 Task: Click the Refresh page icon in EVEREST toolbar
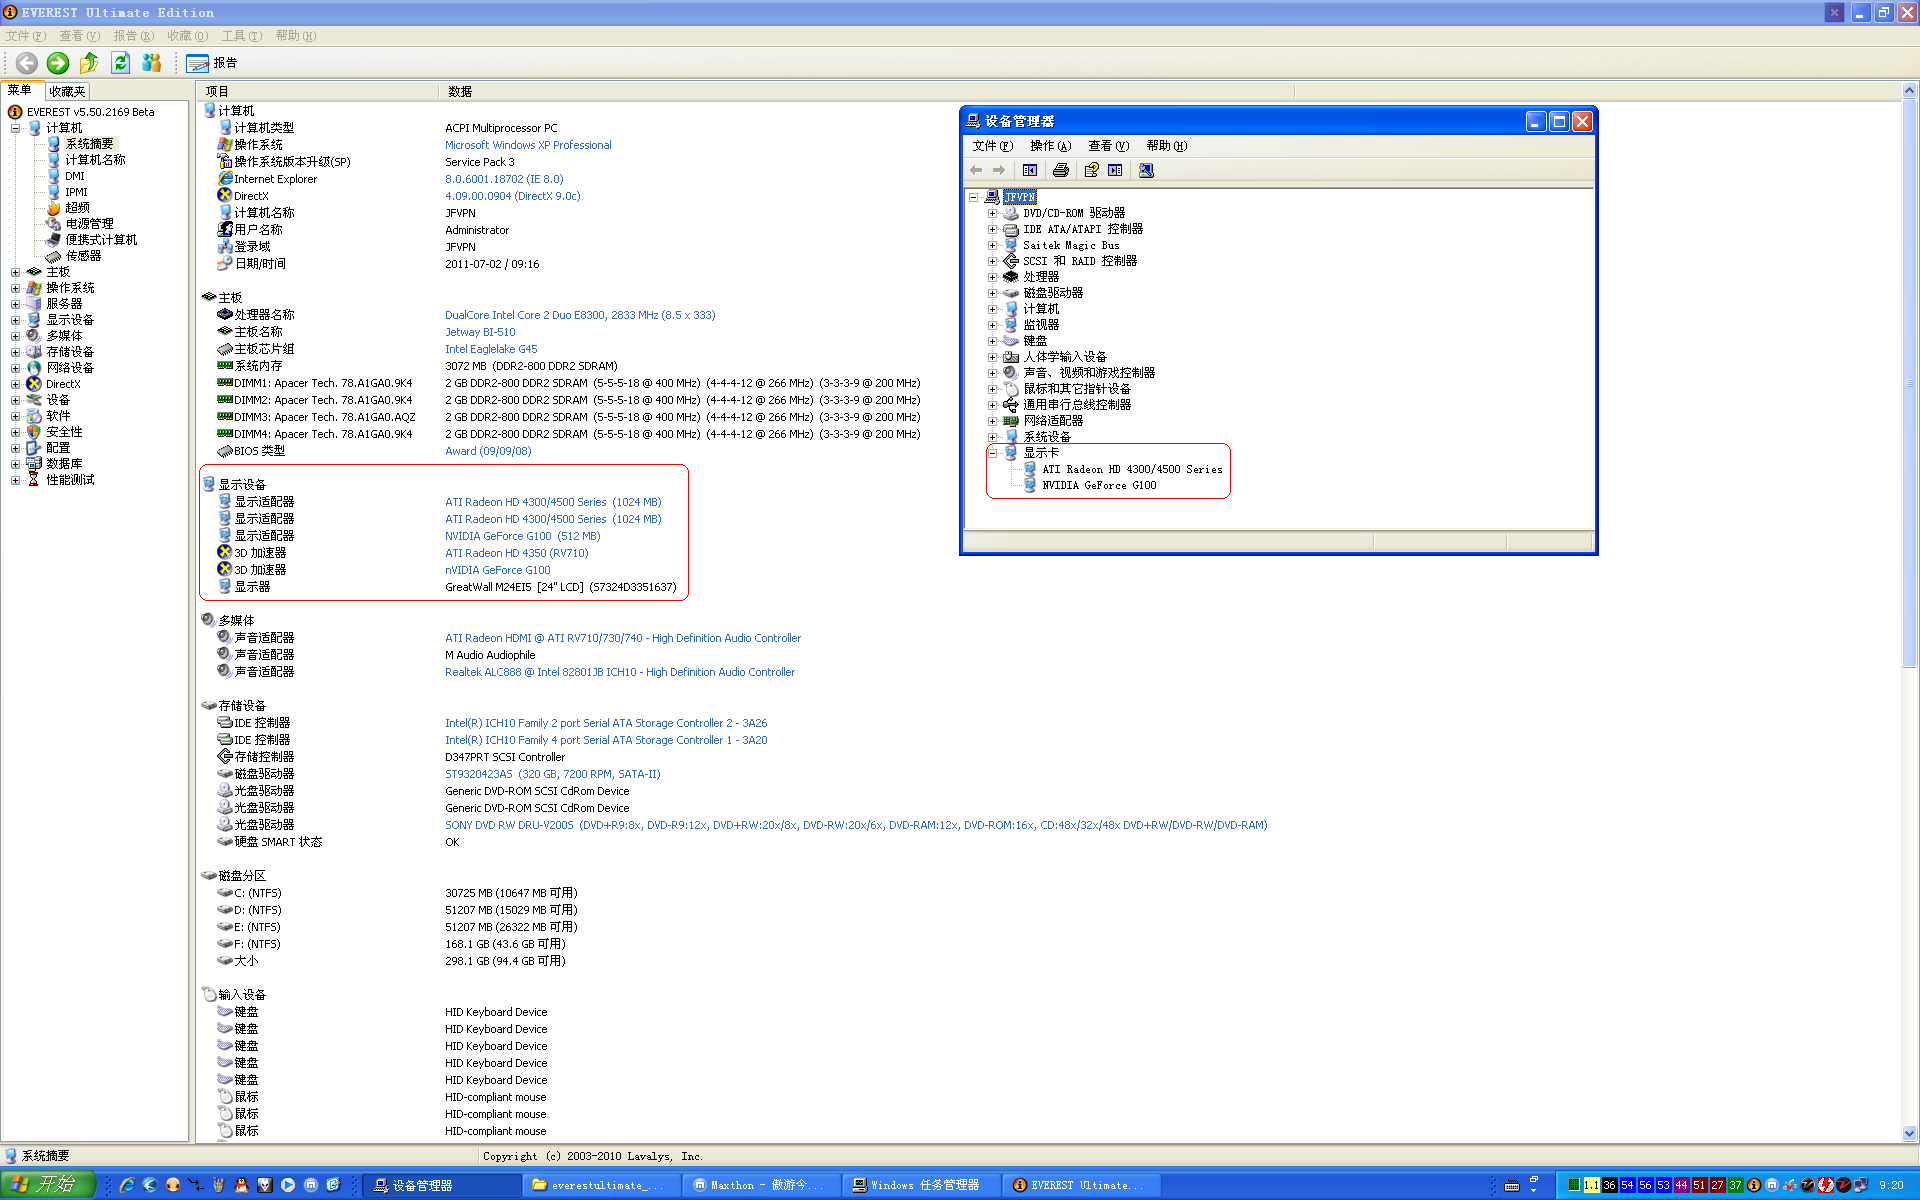coord(121,63)
